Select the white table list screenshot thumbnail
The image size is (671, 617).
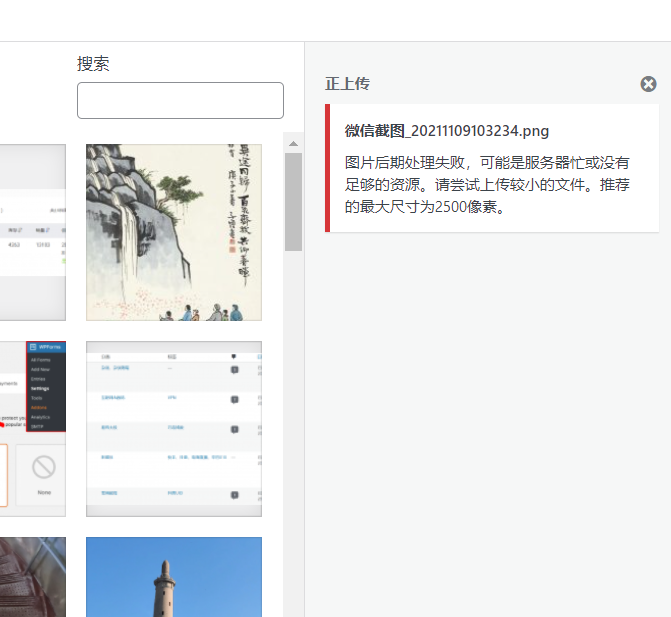click(x=174, y=428)
